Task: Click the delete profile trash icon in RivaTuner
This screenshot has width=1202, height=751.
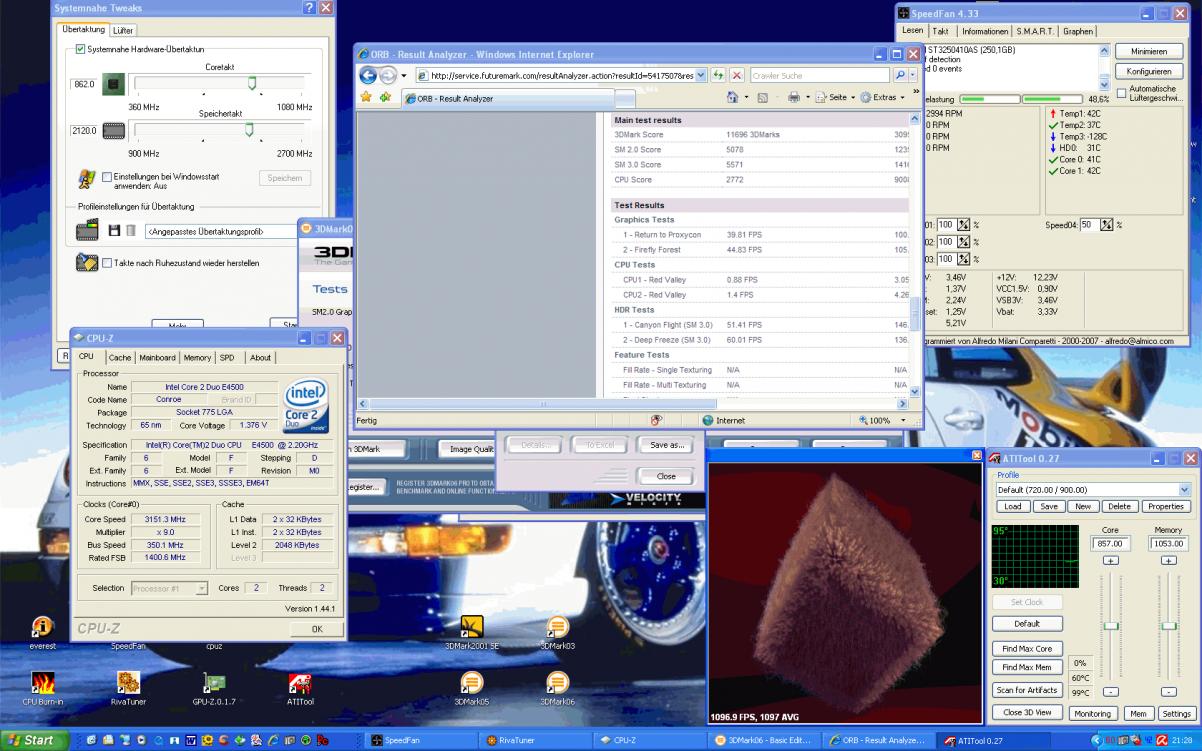Action: click(130, 231)
